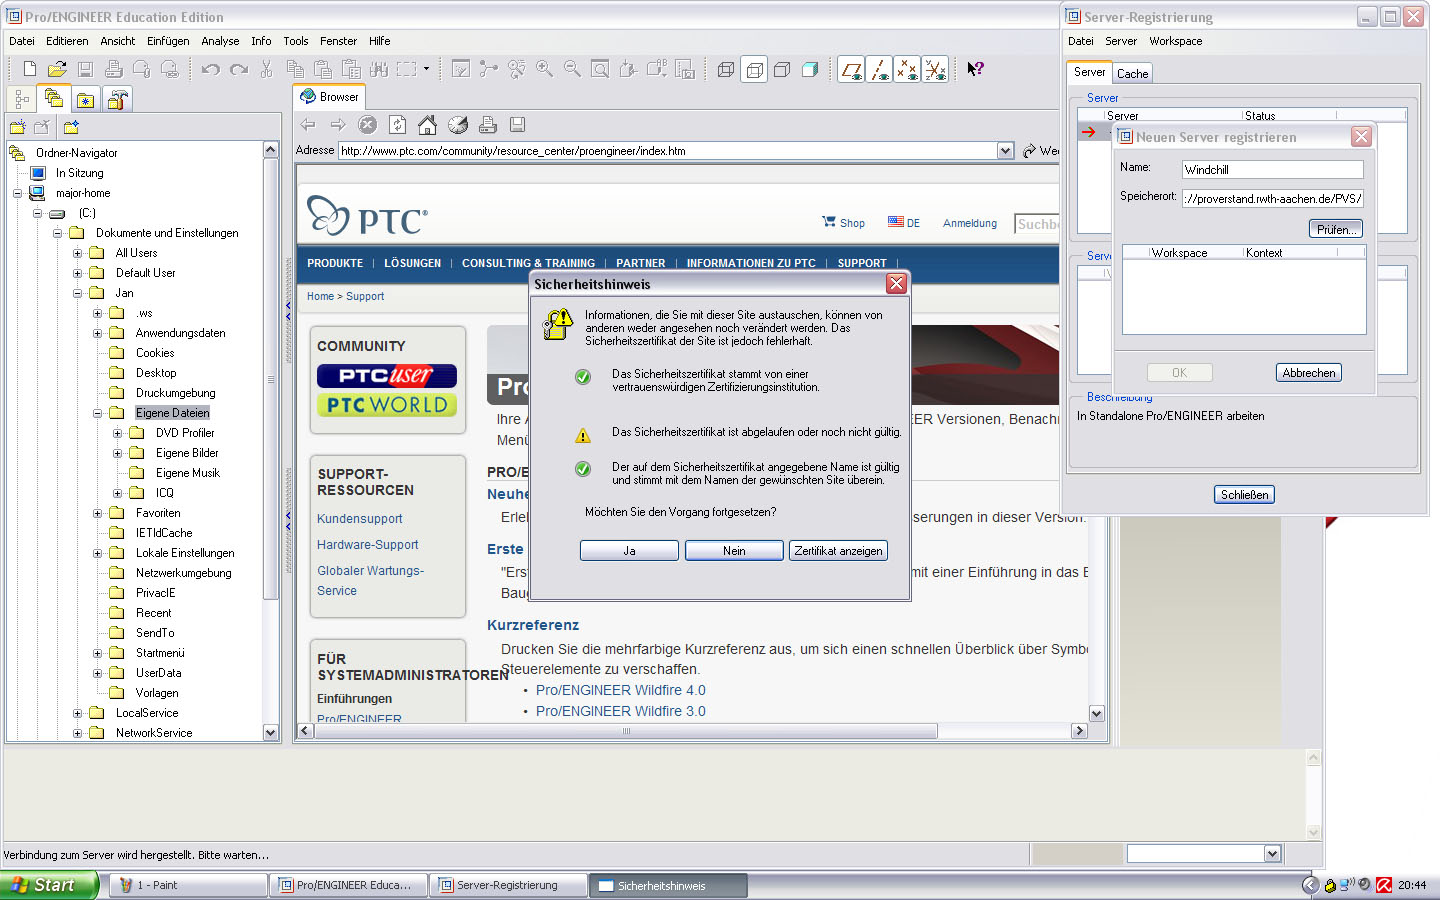Show the model tree navigator tab
The height and width of the screenshot is (900, 1440).
22,100
